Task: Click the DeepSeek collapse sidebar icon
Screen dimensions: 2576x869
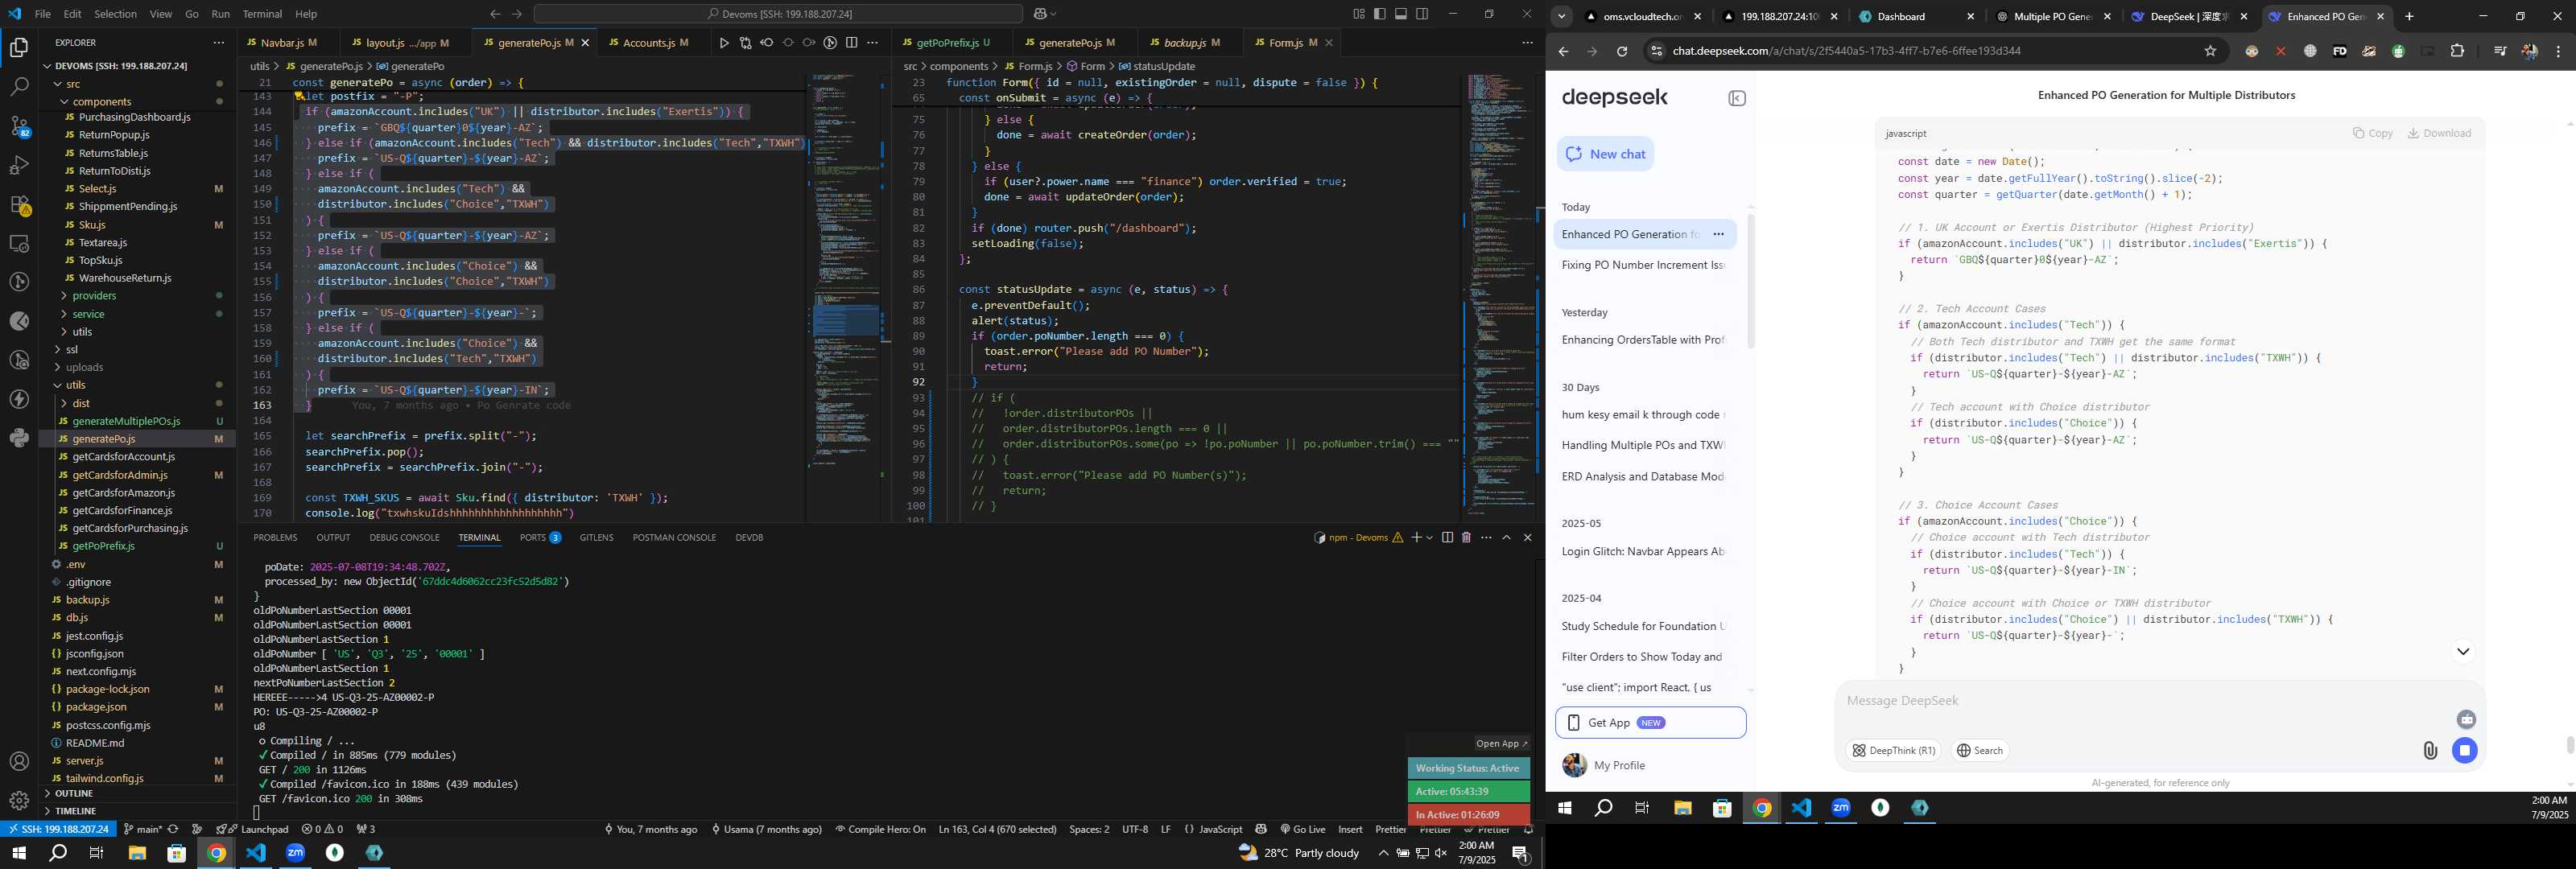Action: click(x=1737, y=98)
